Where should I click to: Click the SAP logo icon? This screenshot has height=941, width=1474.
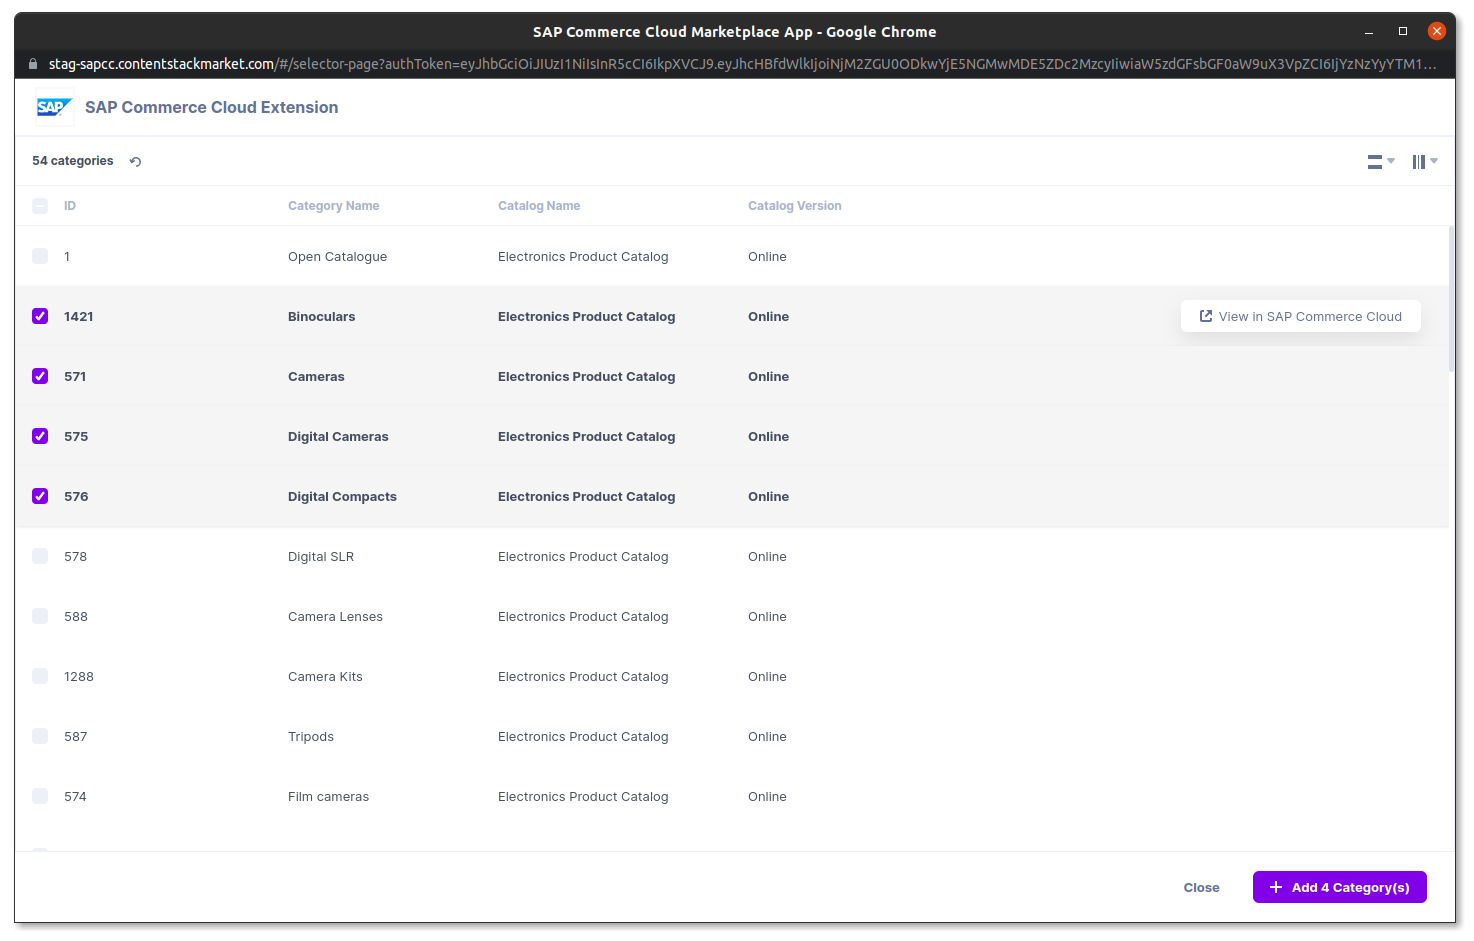[54, 107]
